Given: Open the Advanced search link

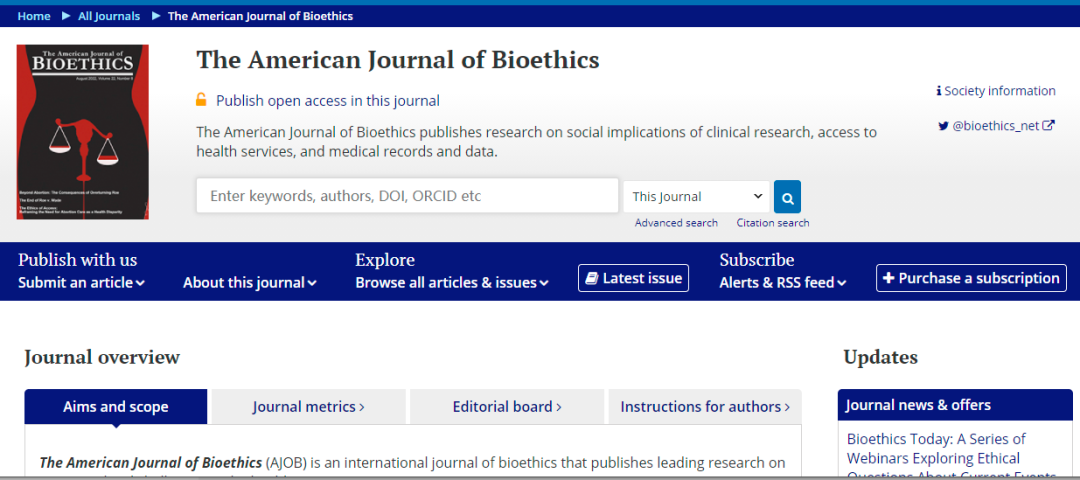Looking at the screenshot, I should 676,223.
